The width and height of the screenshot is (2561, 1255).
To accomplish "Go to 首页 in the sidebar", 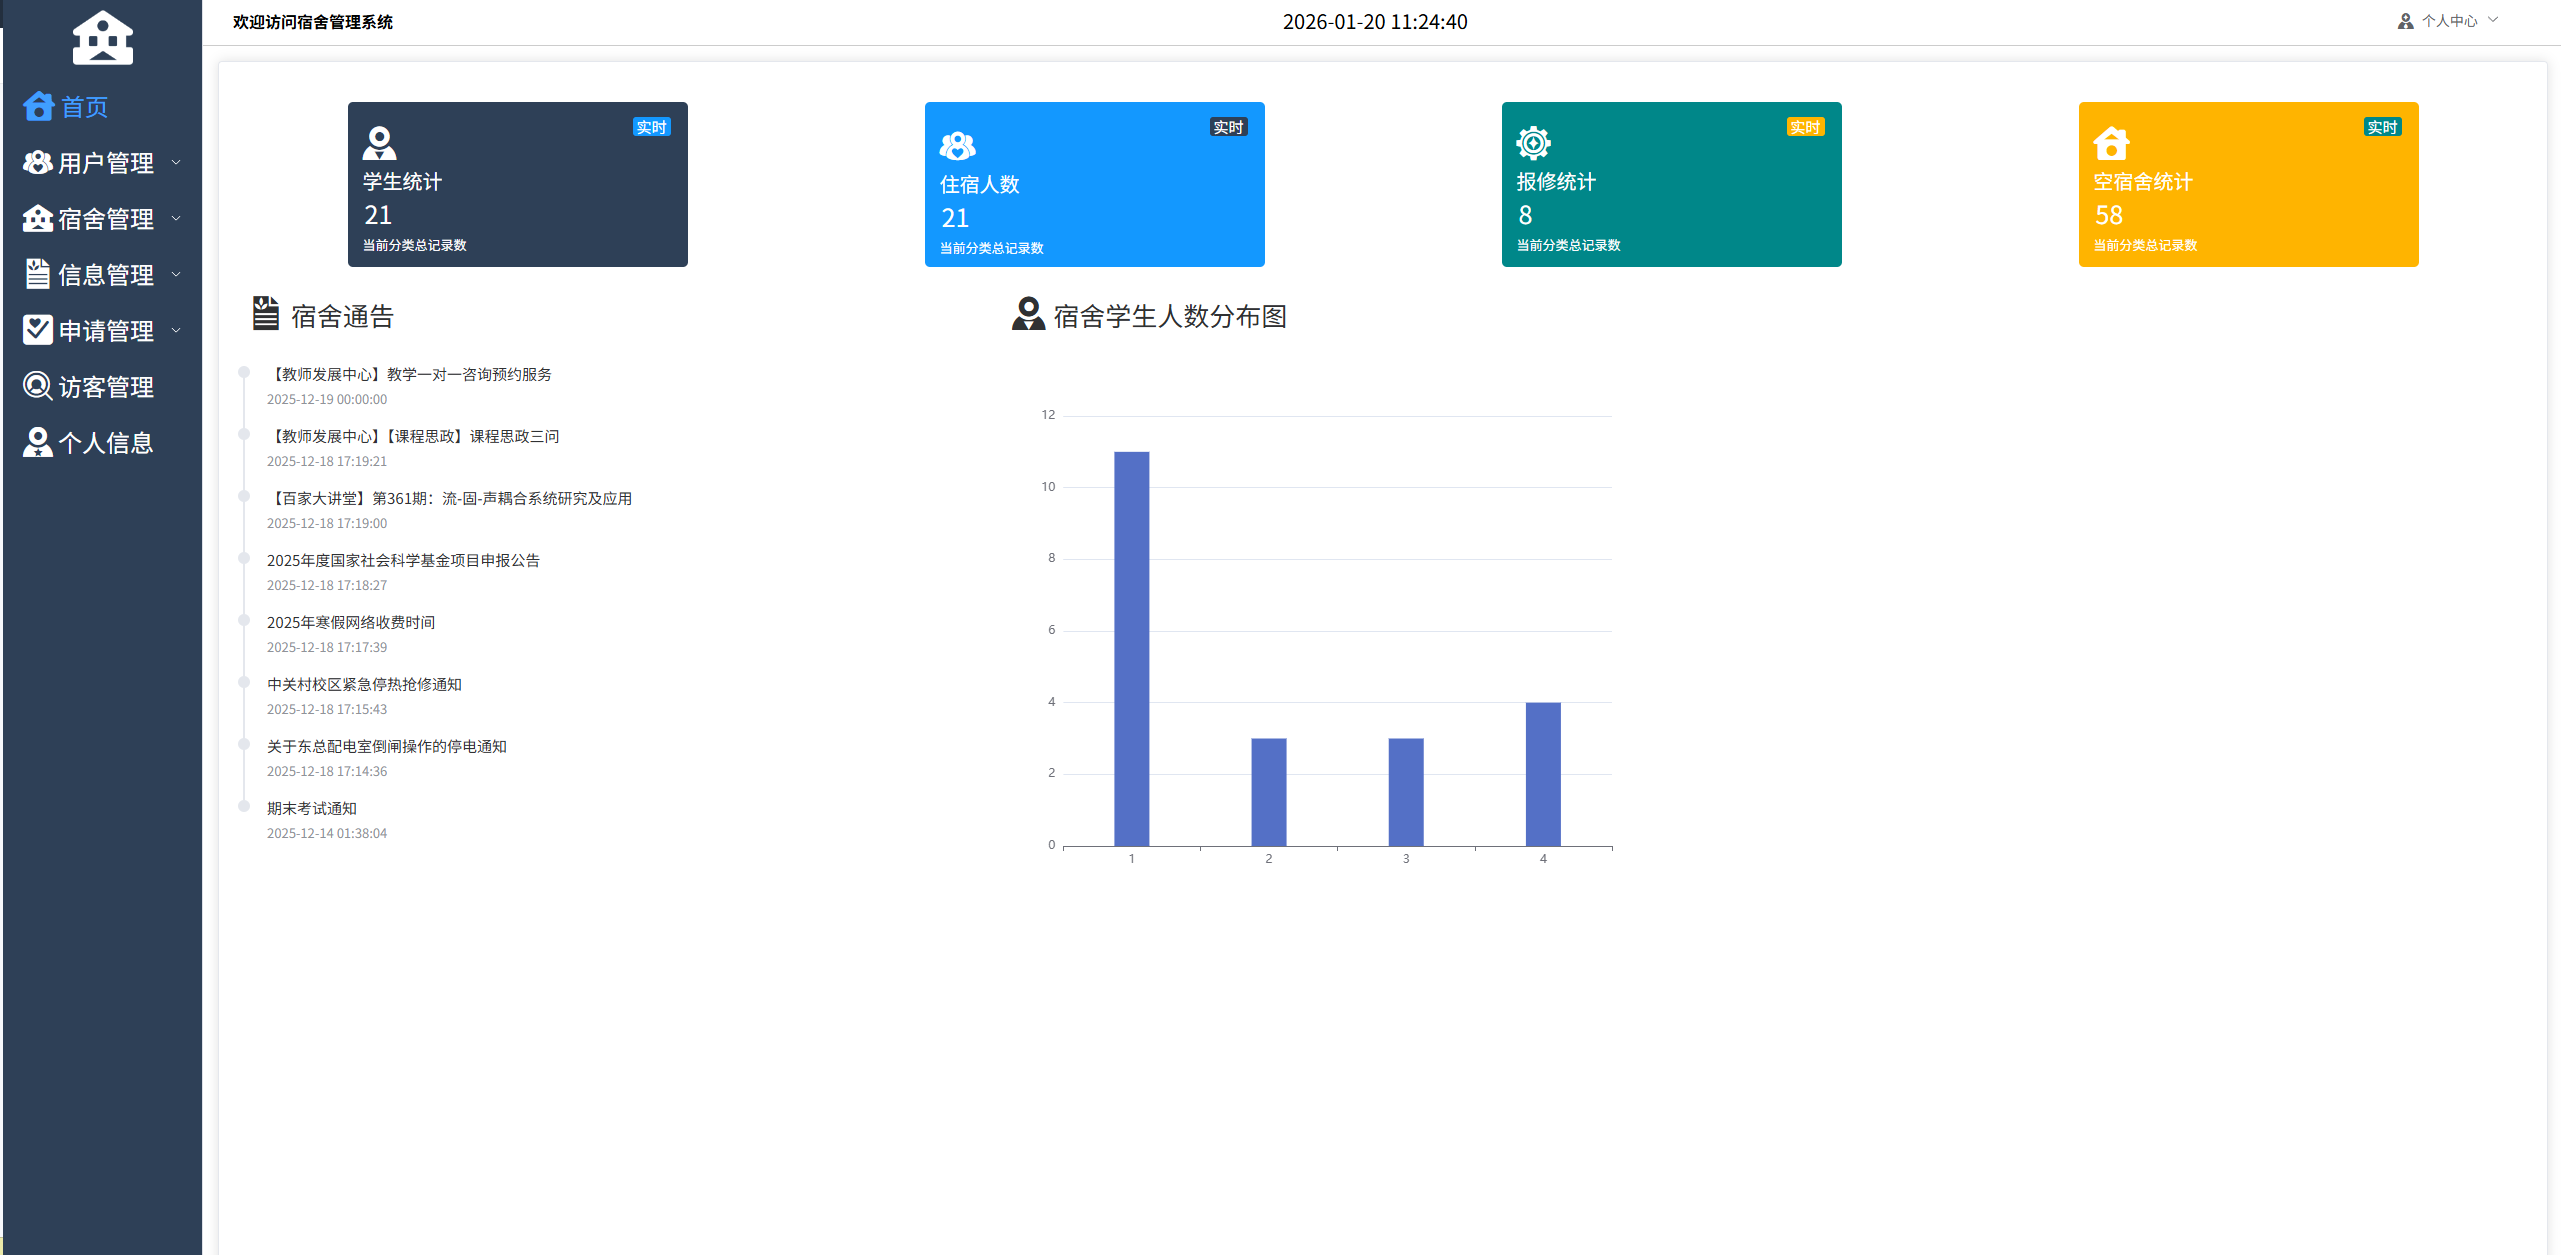I will pyautogui.click(x=84, y=107).
